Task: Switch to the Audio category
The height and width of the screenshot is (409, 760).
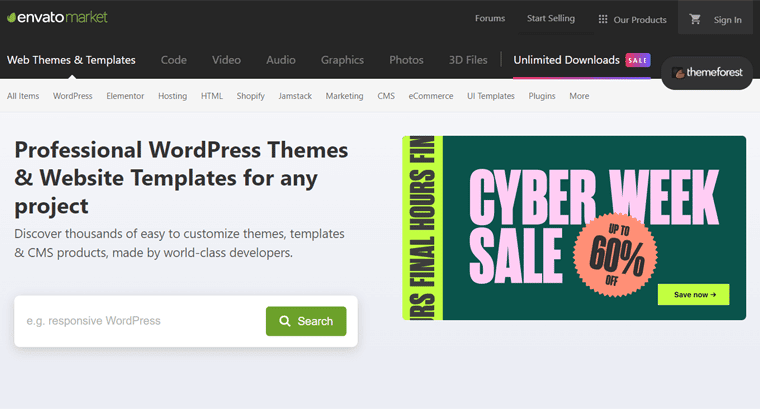Action: (x=281, y=60)
